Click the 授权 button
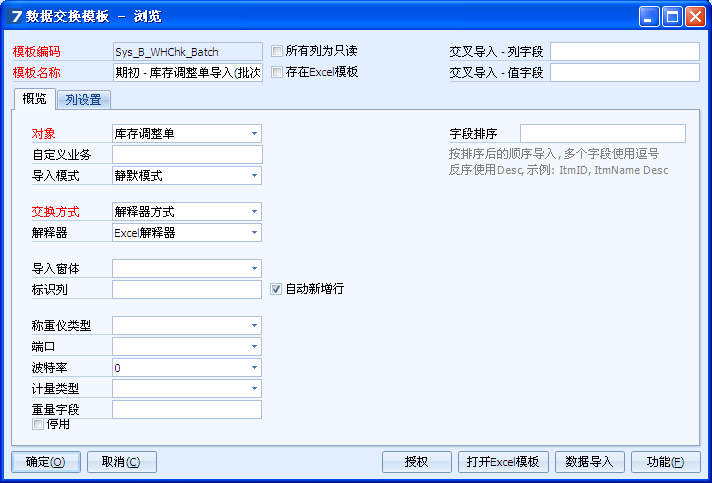Screen dimensions: 712x483 (x=416, y=462)
